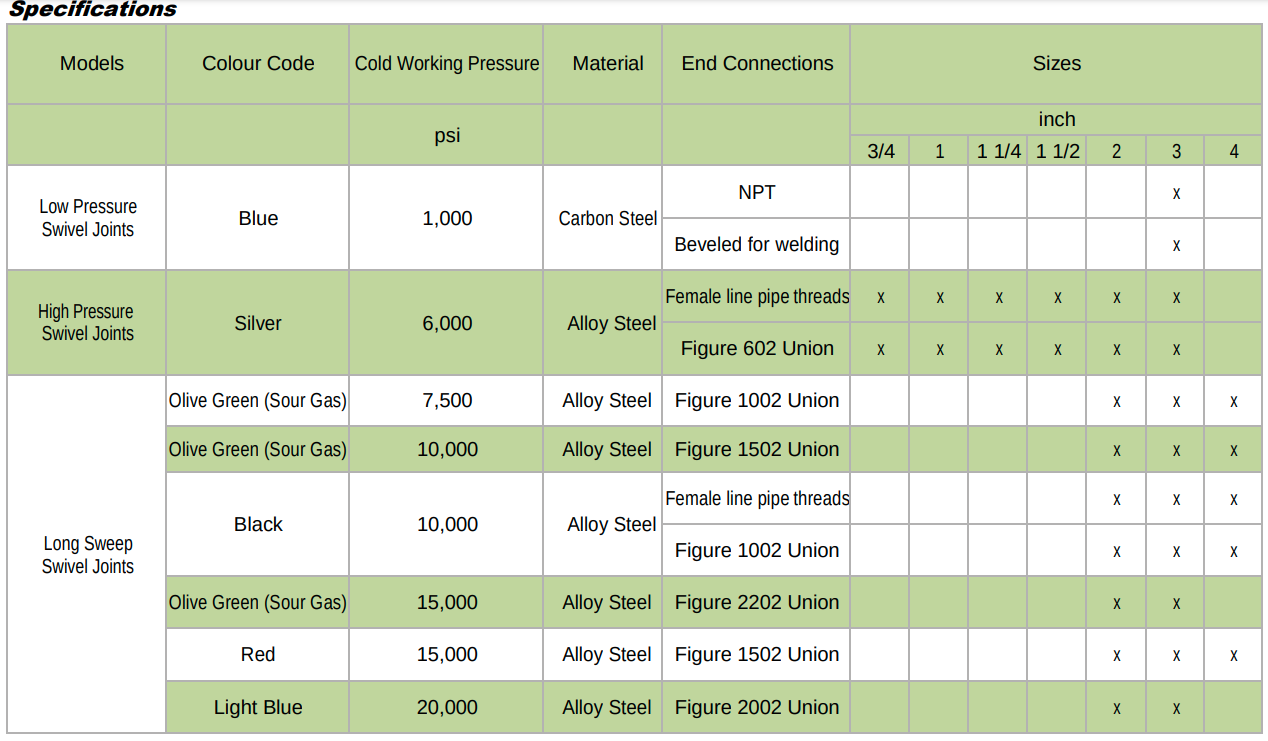Click the Cold Working Pressure header
Image resolution: width=1268 pixels, height=741 pixels.
(447, 63)
